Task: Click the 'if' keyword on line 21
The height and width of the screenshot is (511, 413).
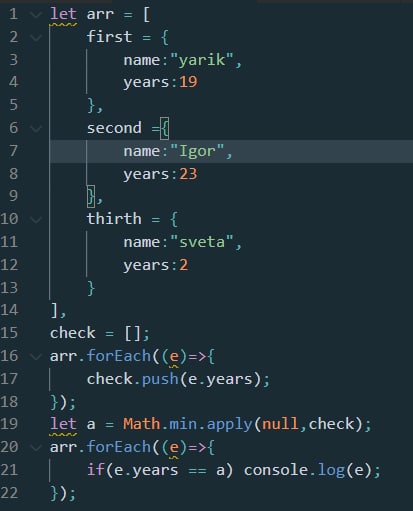Action: coord(96,470)
